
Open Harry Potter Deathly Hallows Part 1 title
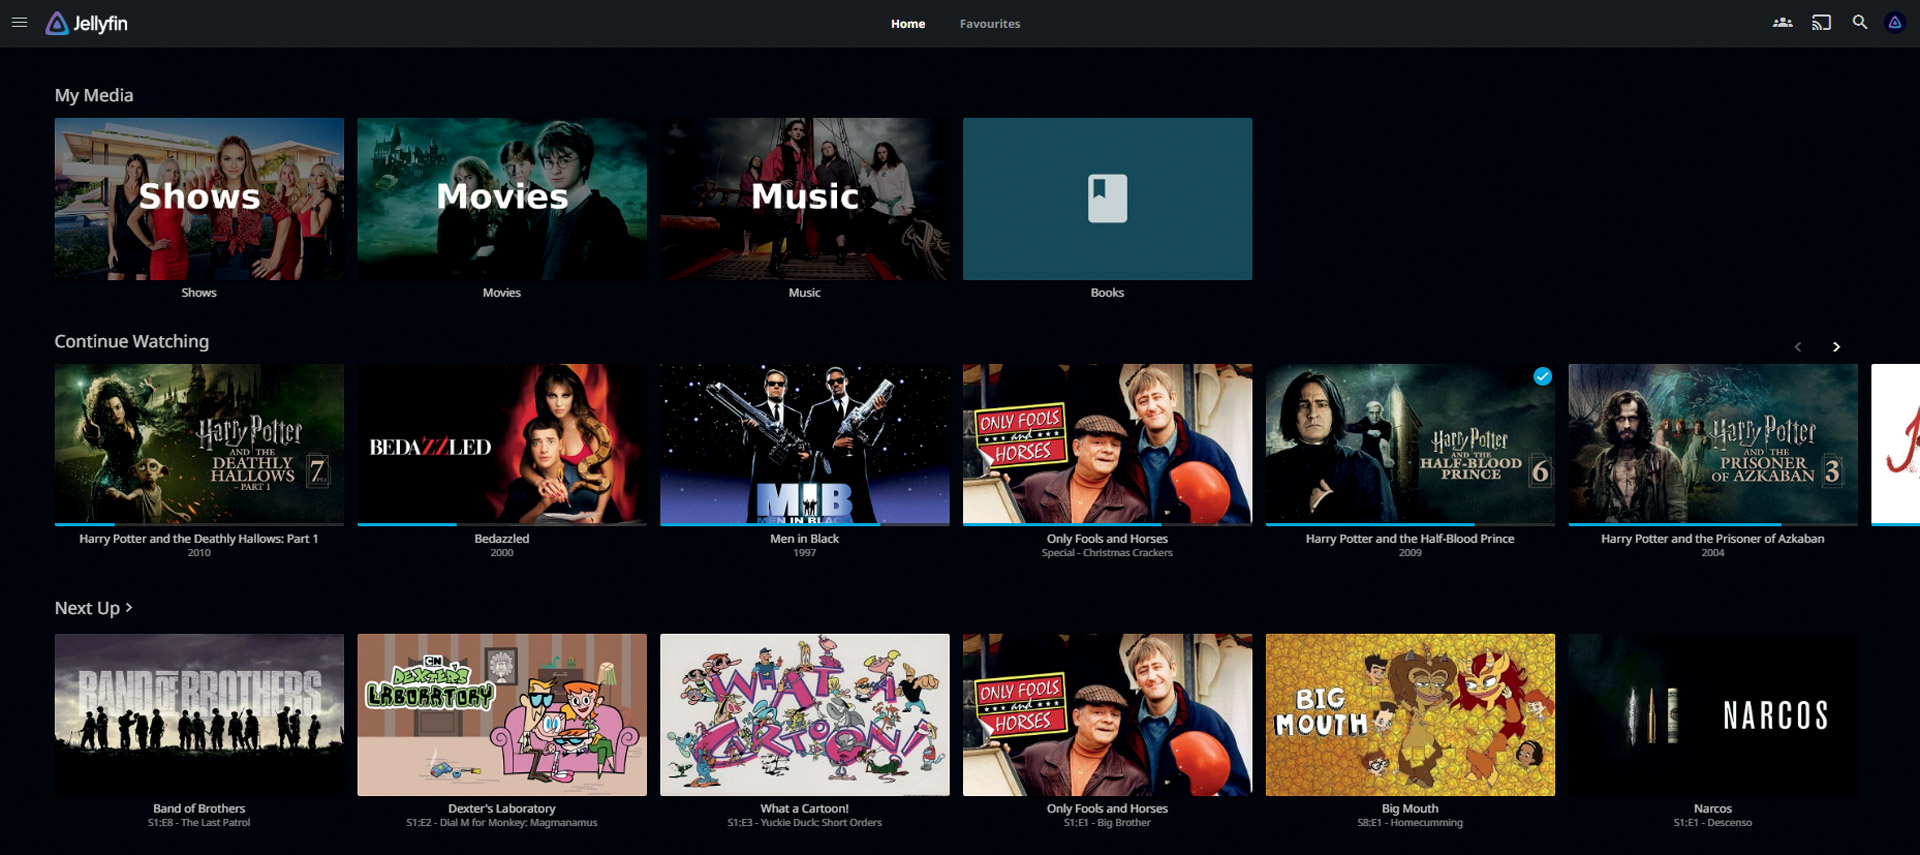(x=199, y=539)
